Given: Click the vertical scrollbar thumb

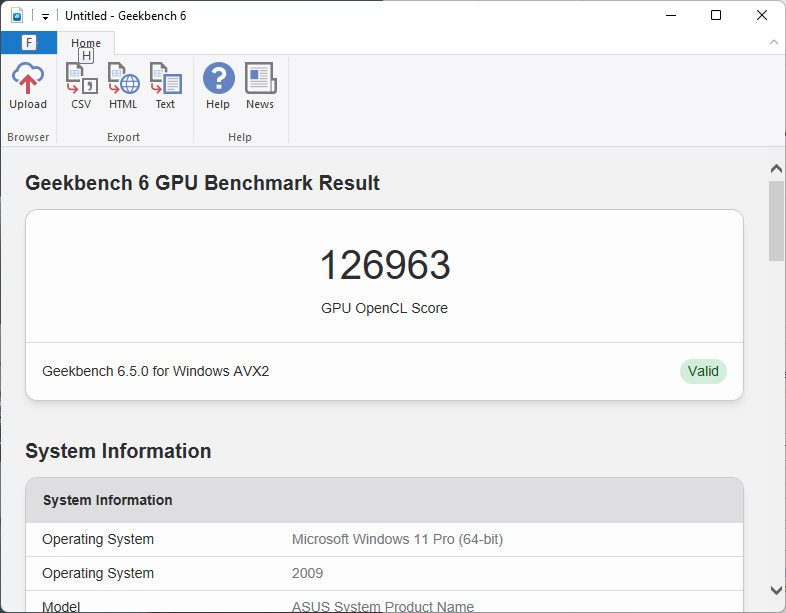Looking at the screenshot, I should click(x=776, y=221).
